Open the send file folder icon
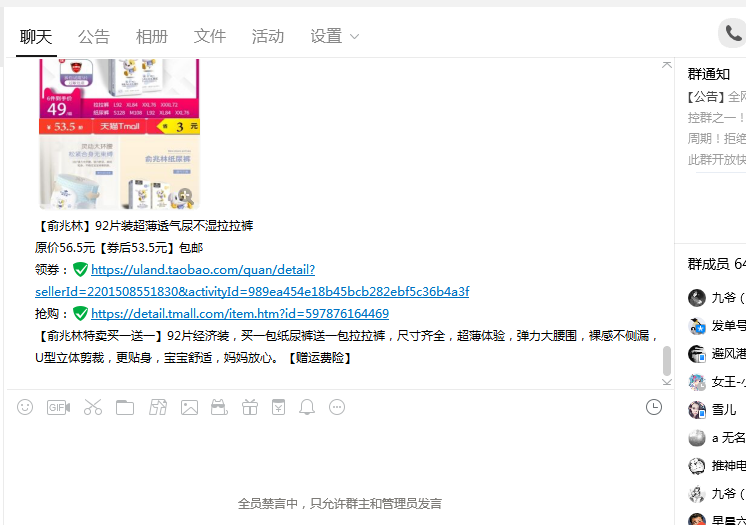The width and height of the screenshot is (746, 525). point(125,407)
